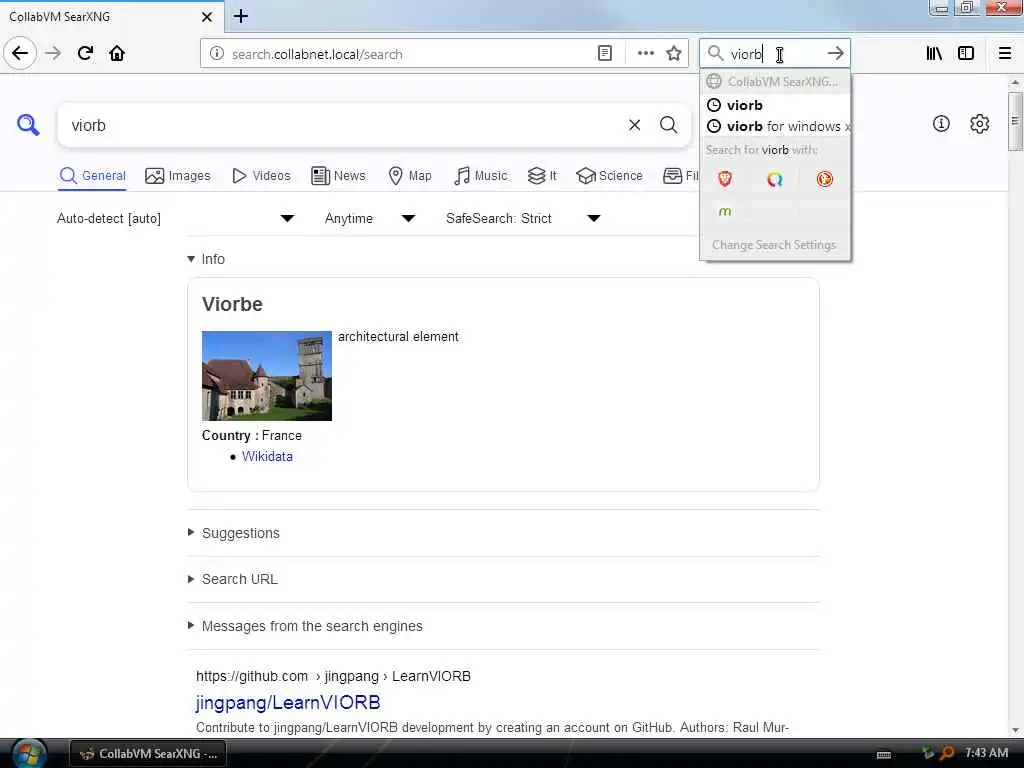Open SearXNG preferences gear icon
1024x768 pixels.
[979, 123]
